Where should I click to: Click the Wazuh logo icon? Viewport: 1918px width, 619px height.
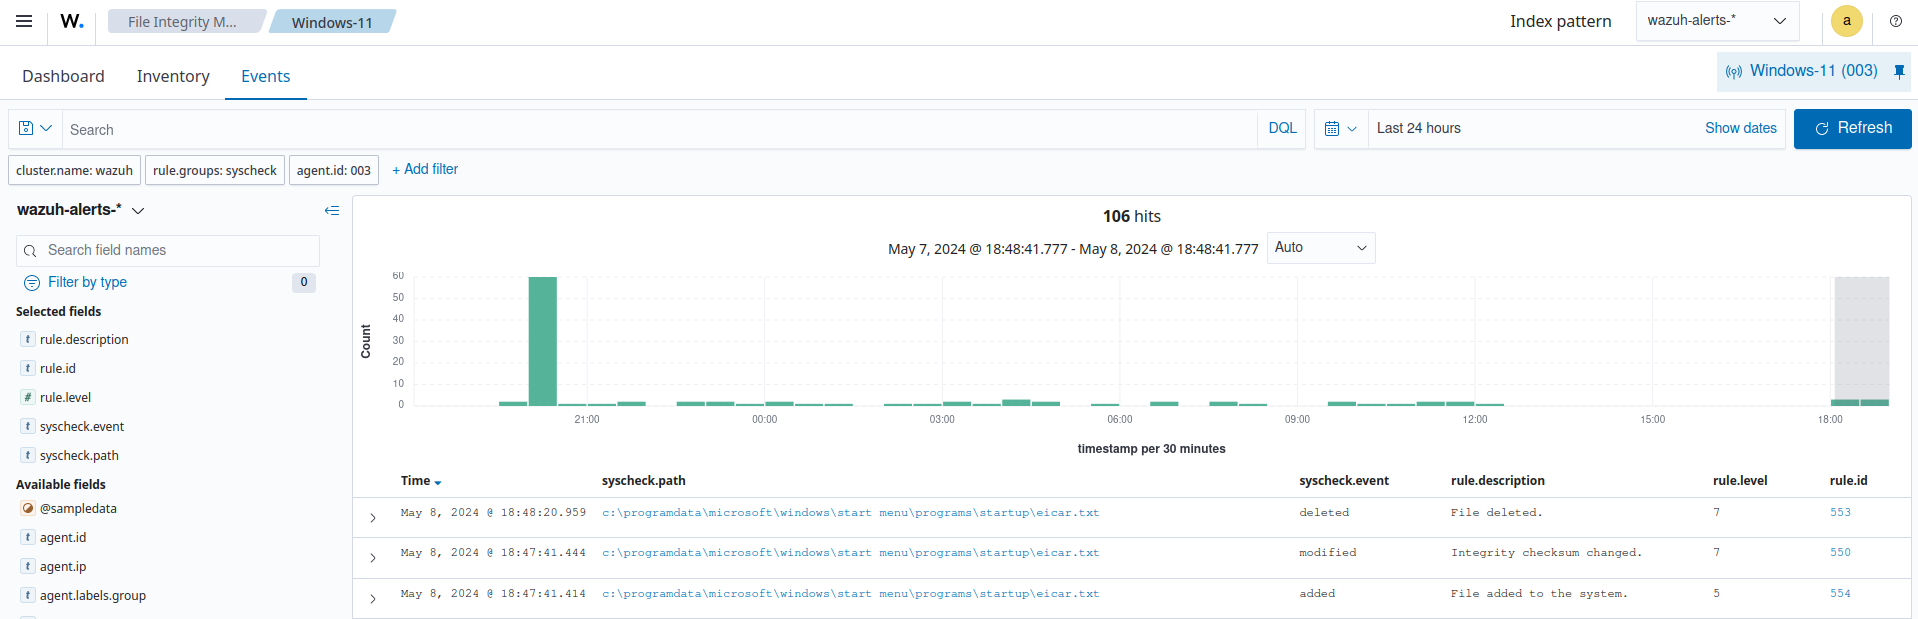point(72,21)
